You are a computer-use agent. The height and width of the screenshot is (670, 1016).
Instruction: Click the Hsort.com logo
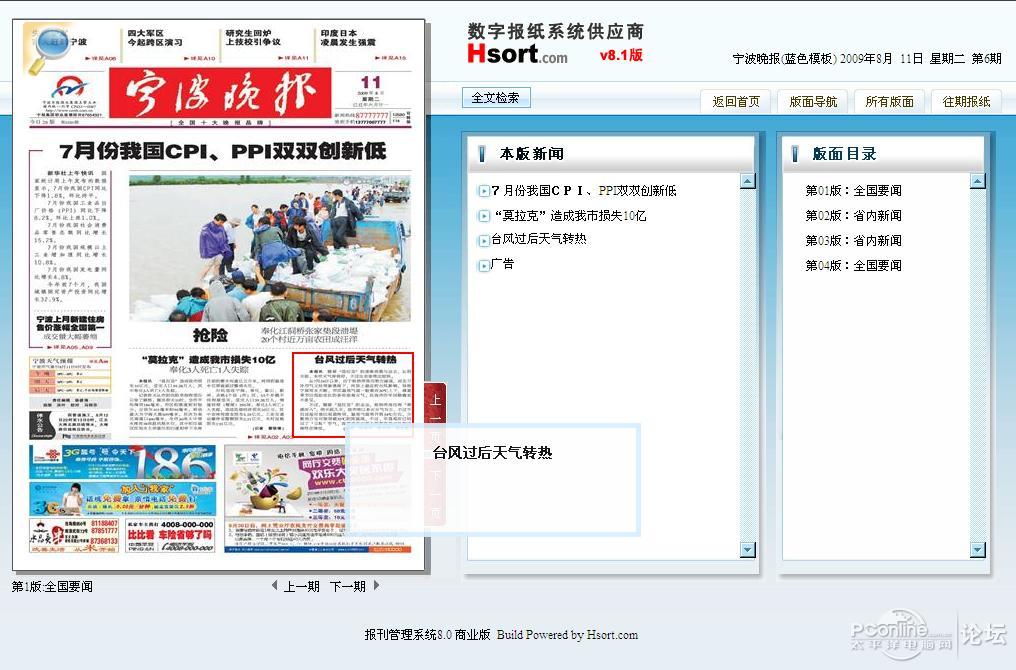click(518, 54)
